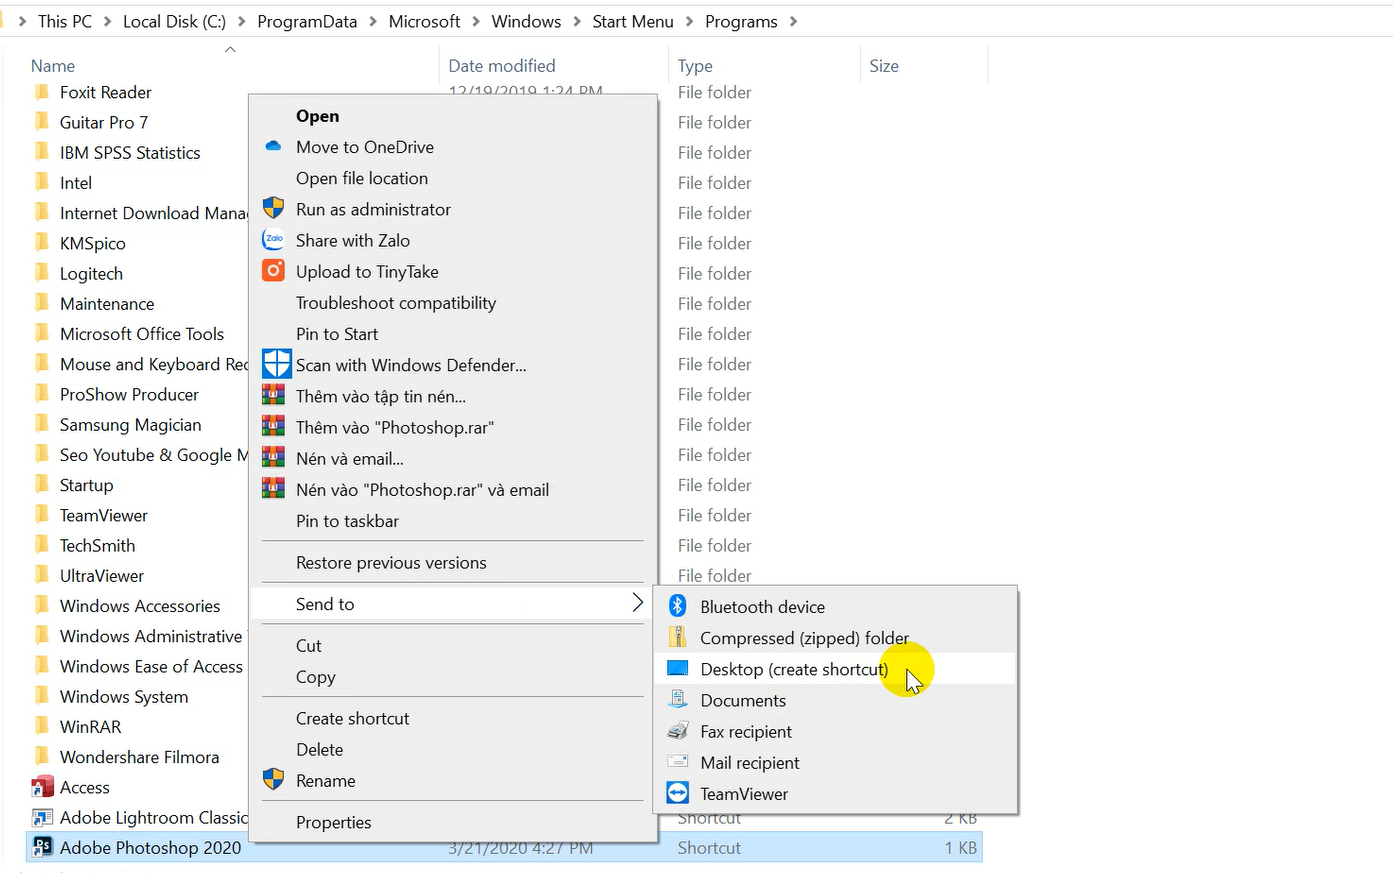Select the Wondershare Filmora folder

point(139,757)
